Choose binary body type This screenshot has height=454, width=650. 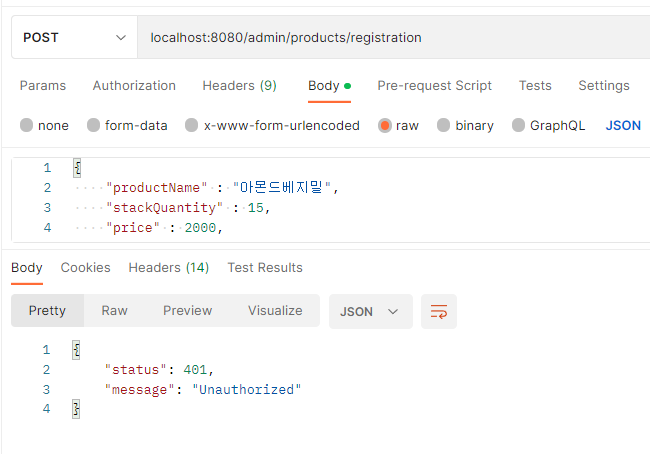(465, 125)
